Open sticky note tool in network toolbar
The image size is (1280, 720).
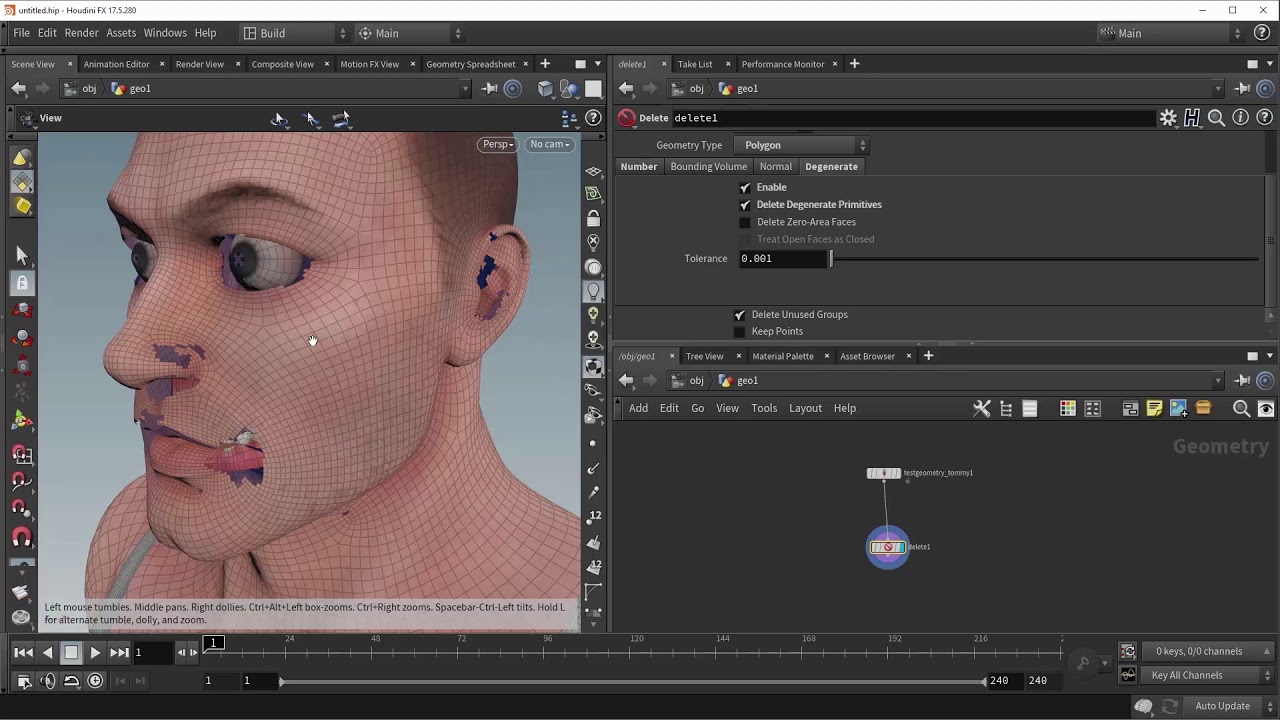tap(1154, 408)
